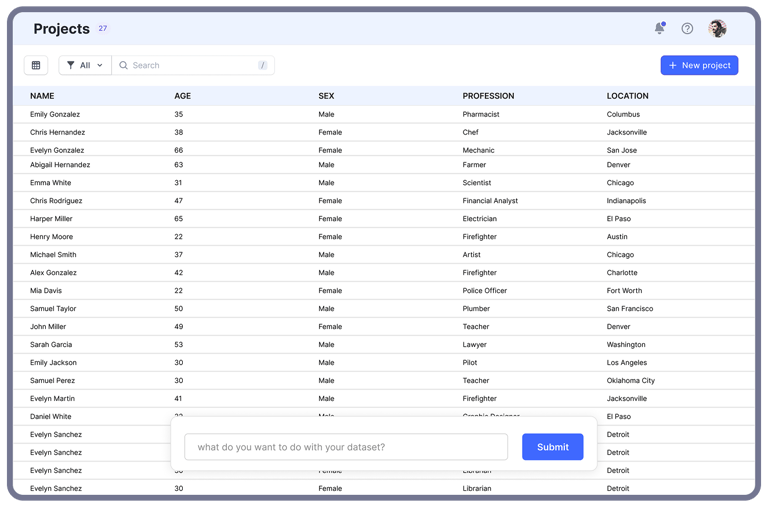Image resolution: width=768 pixels, height=507 pixels.
Task: Sort by the AGE column header
Action: tap(182, 96)
